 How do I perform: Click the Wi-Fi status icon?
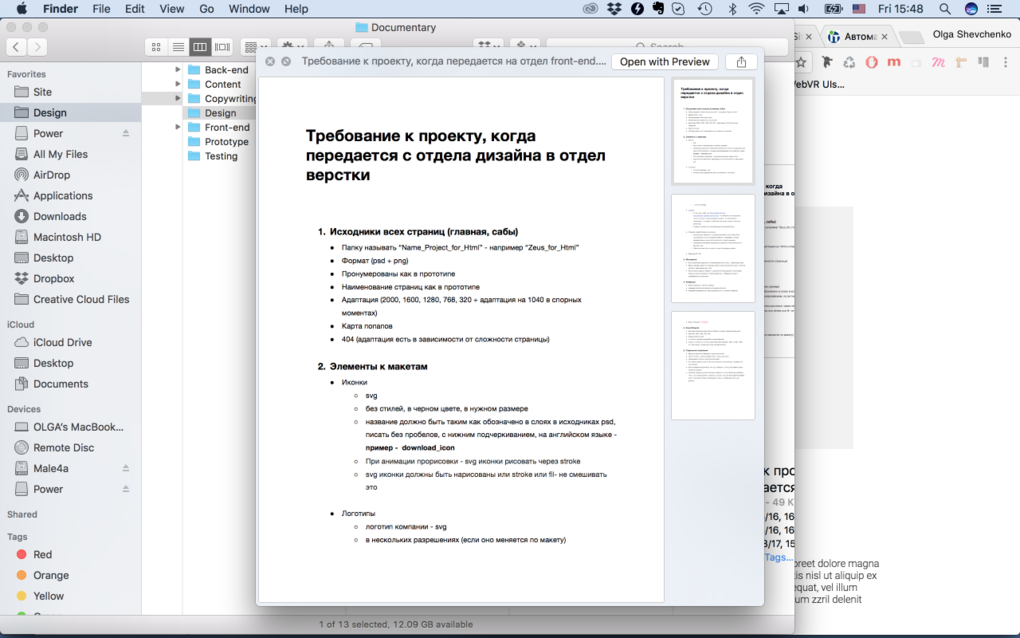(x=756, y=9)
